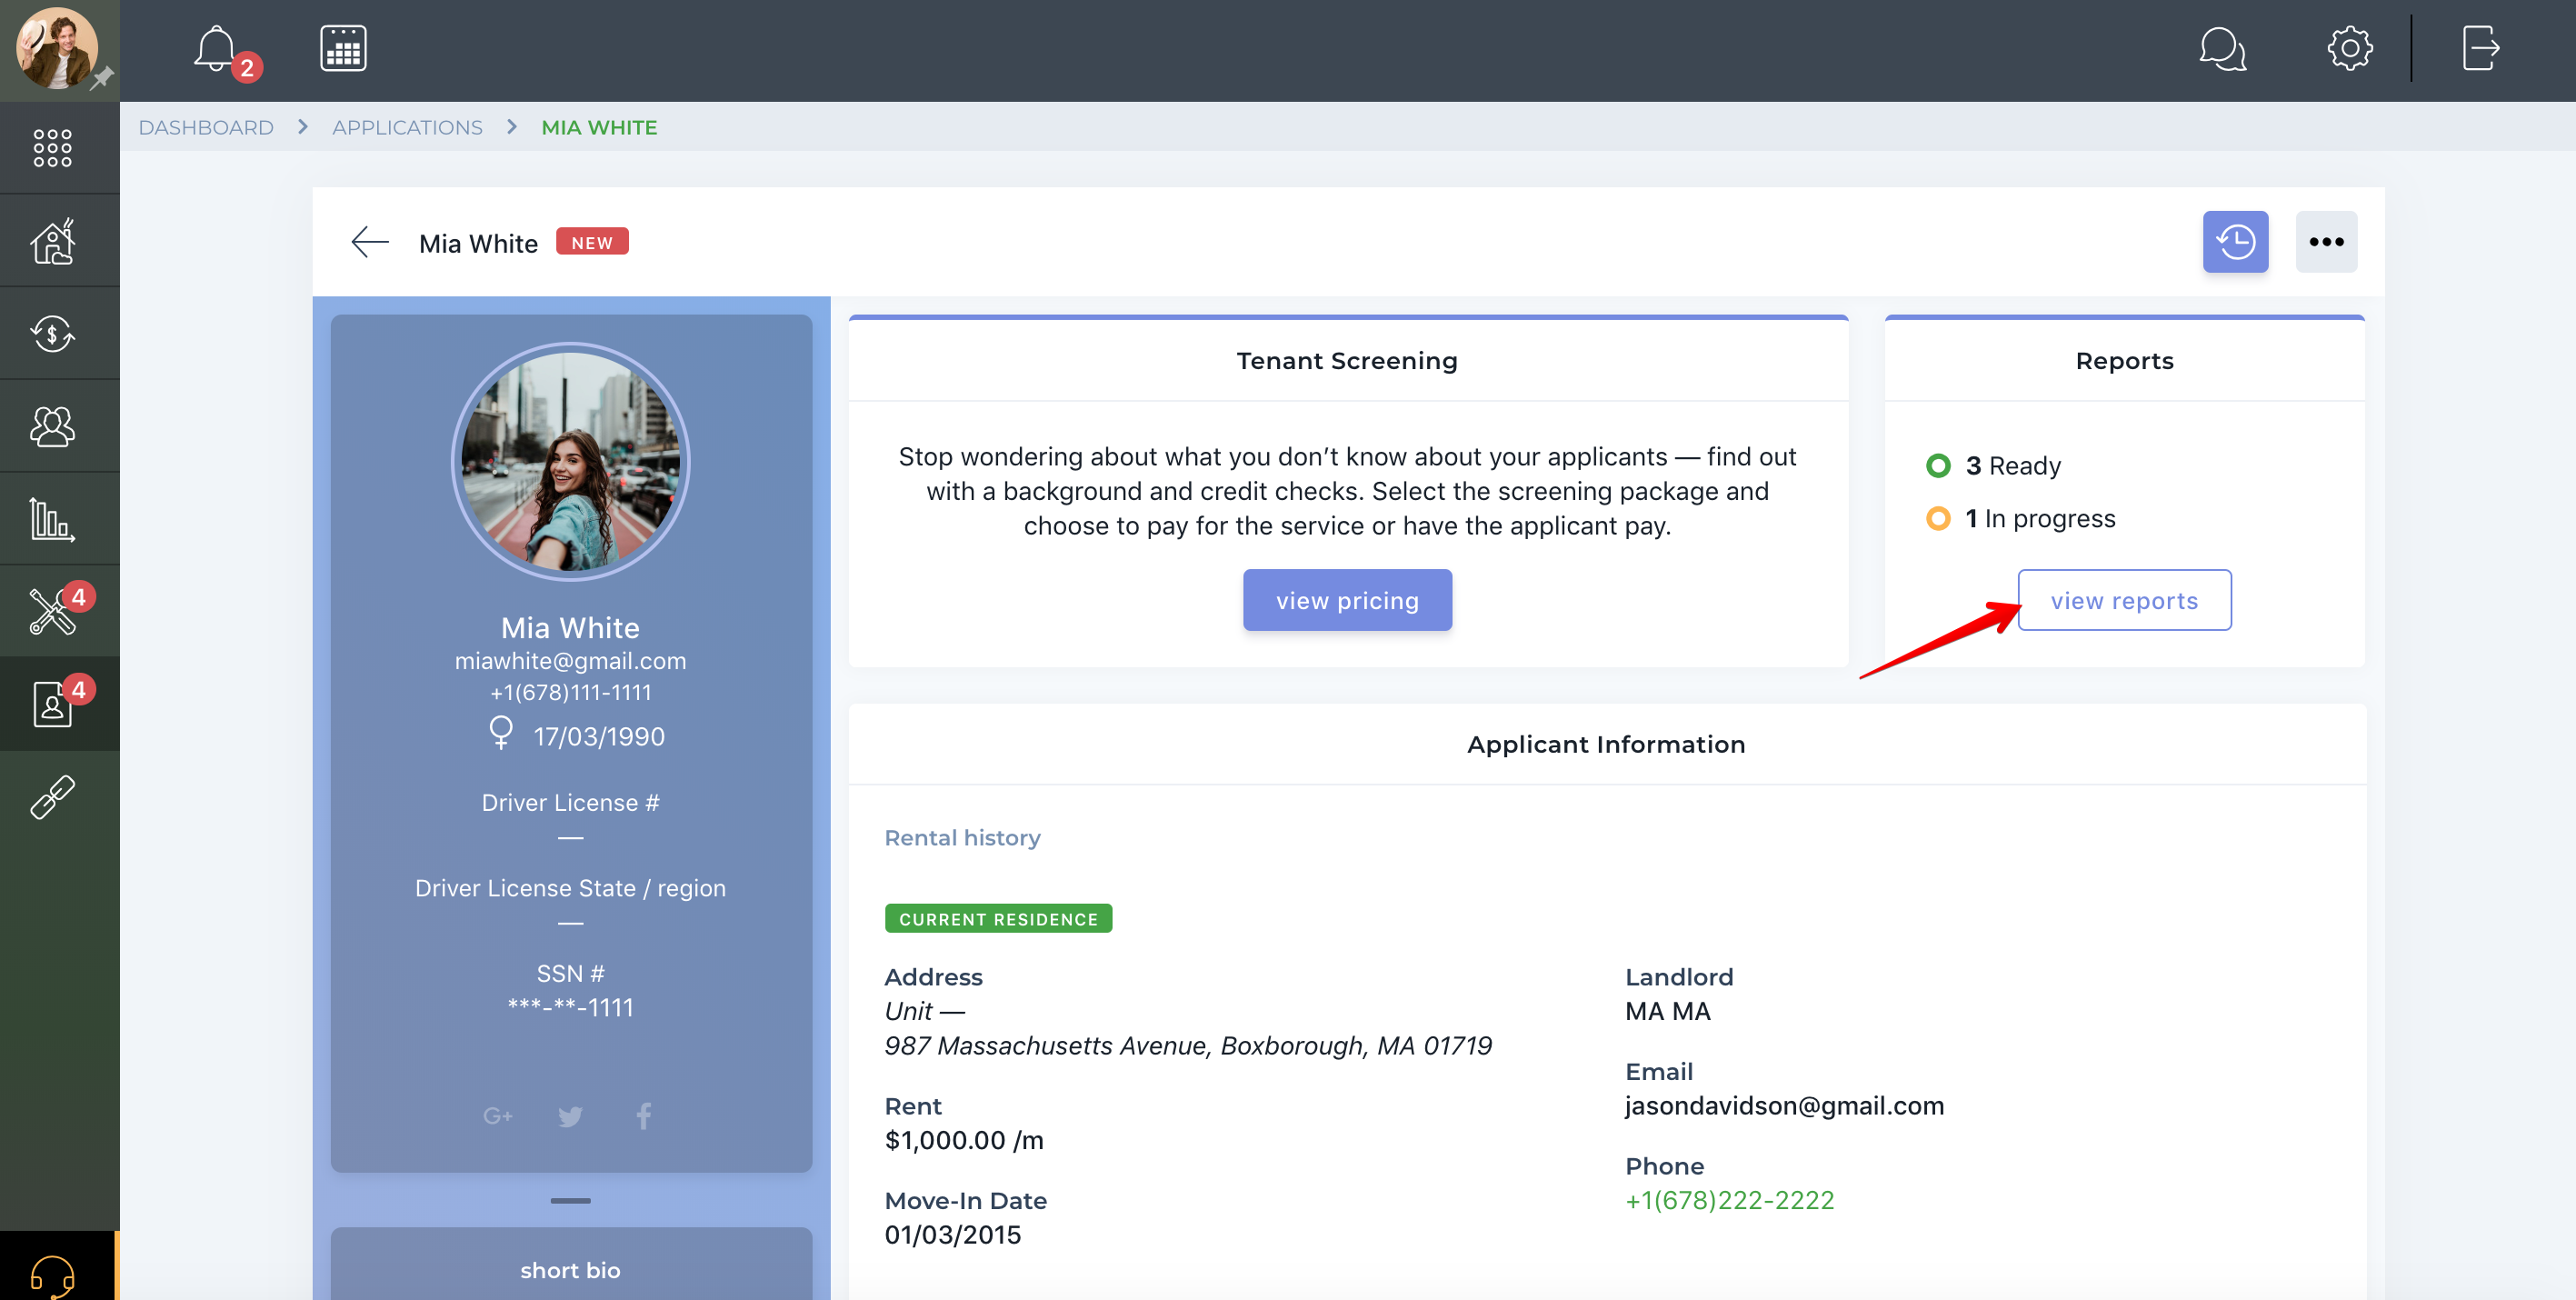This screenshot has height=1300, width=2576.
Task: Click the phone +1(678)111-1111 on profile card
Action: (570, 692)
